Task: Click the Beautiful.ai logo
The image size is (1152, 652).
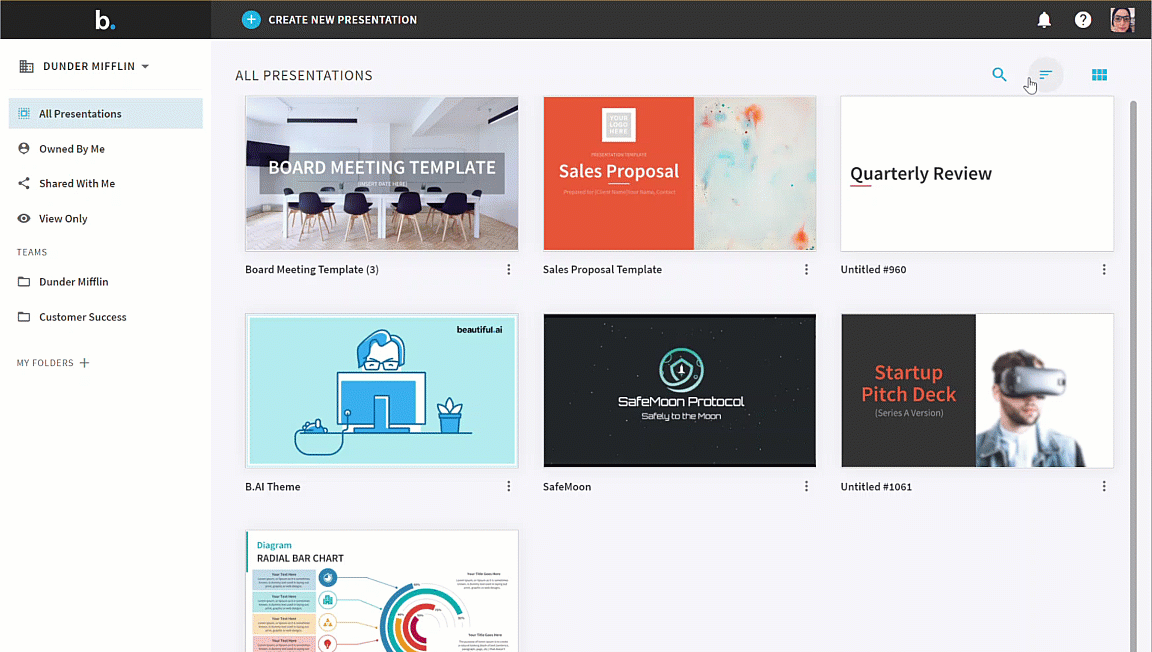Action: 105,20
